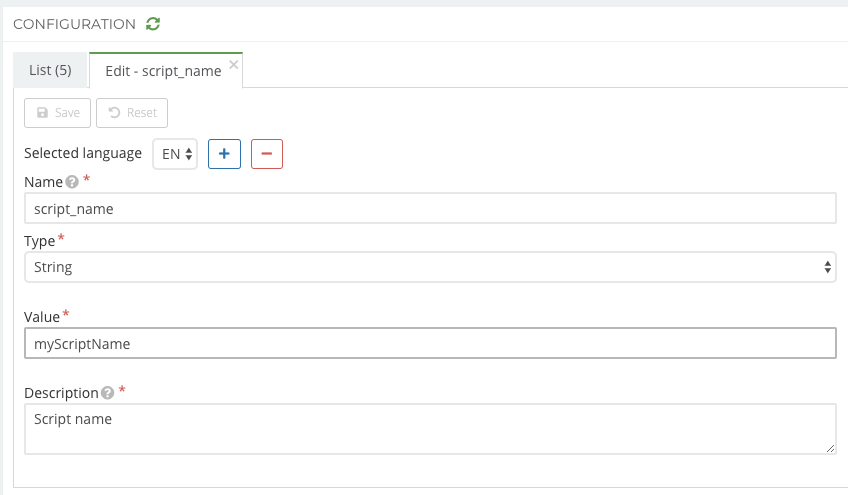The height and width of the screenshot is (495, 848).
Task: Grab the Description textarea resize handle
Action: [x=829, y=448]
